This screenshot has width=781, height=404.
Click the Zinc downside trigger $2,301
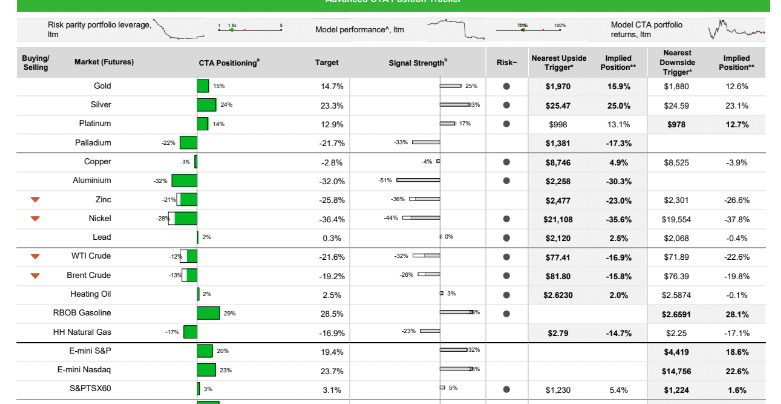[x=676, y=200]
